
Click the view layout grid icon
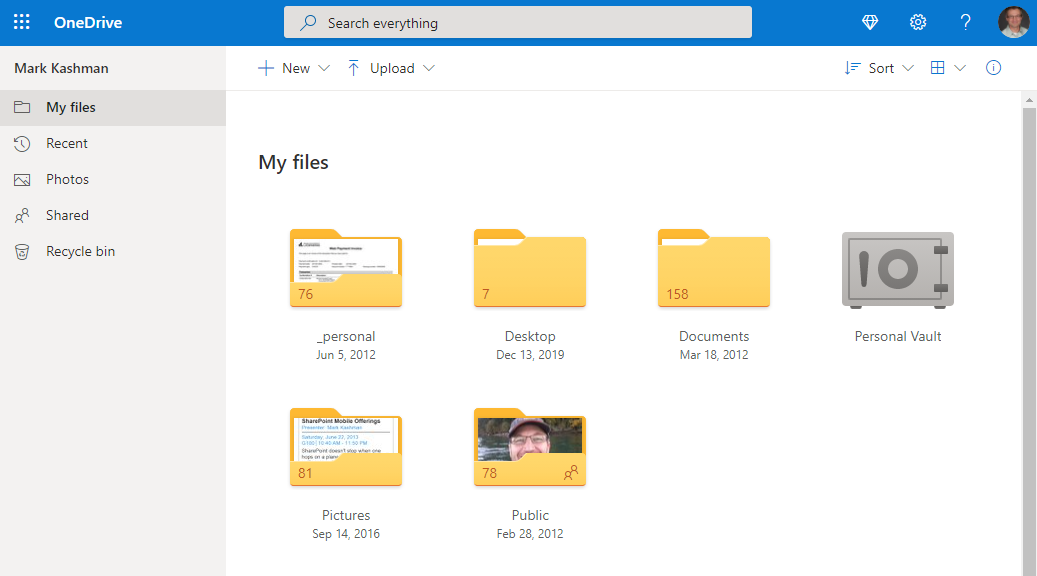938,67
